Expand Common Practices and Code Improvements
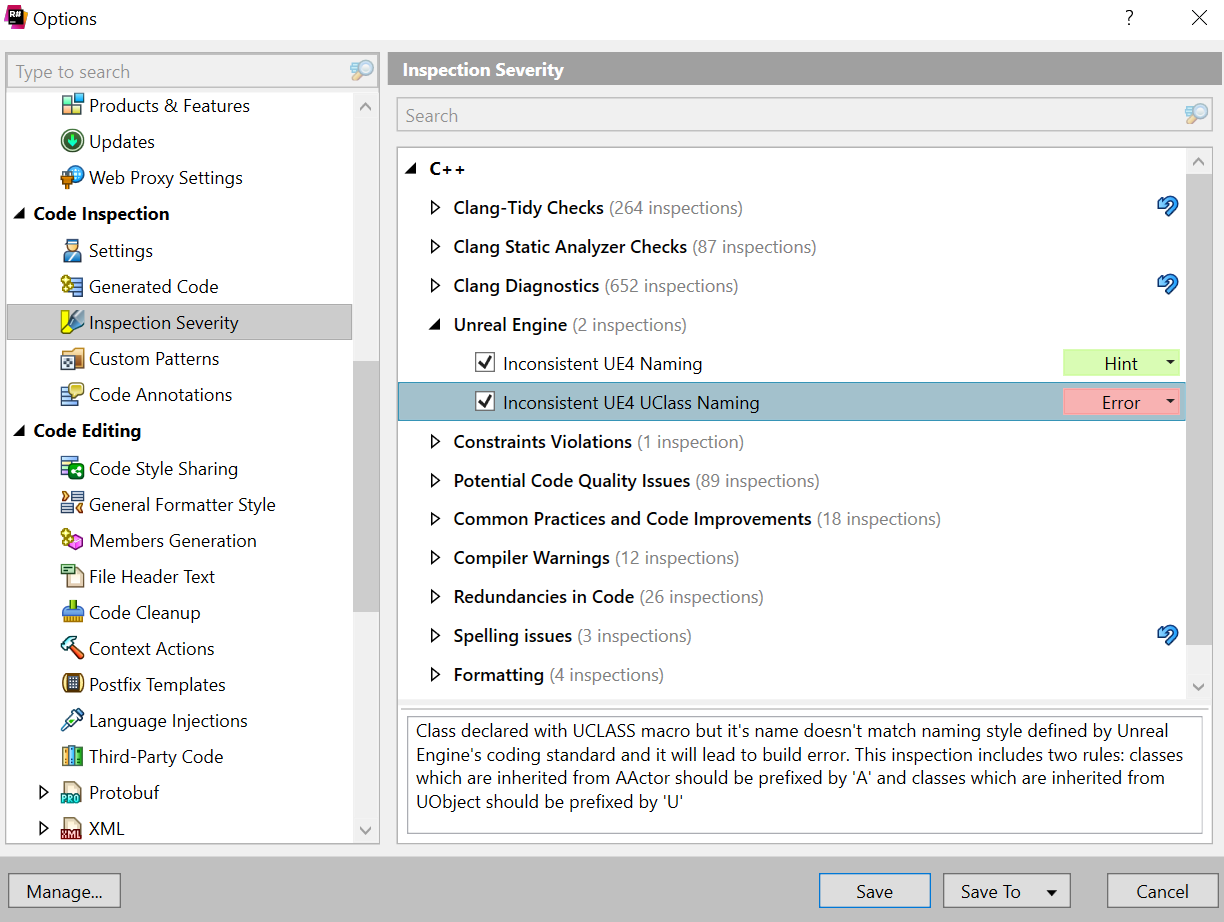Viewport: 1224px width, 922px height. [435, 520]
